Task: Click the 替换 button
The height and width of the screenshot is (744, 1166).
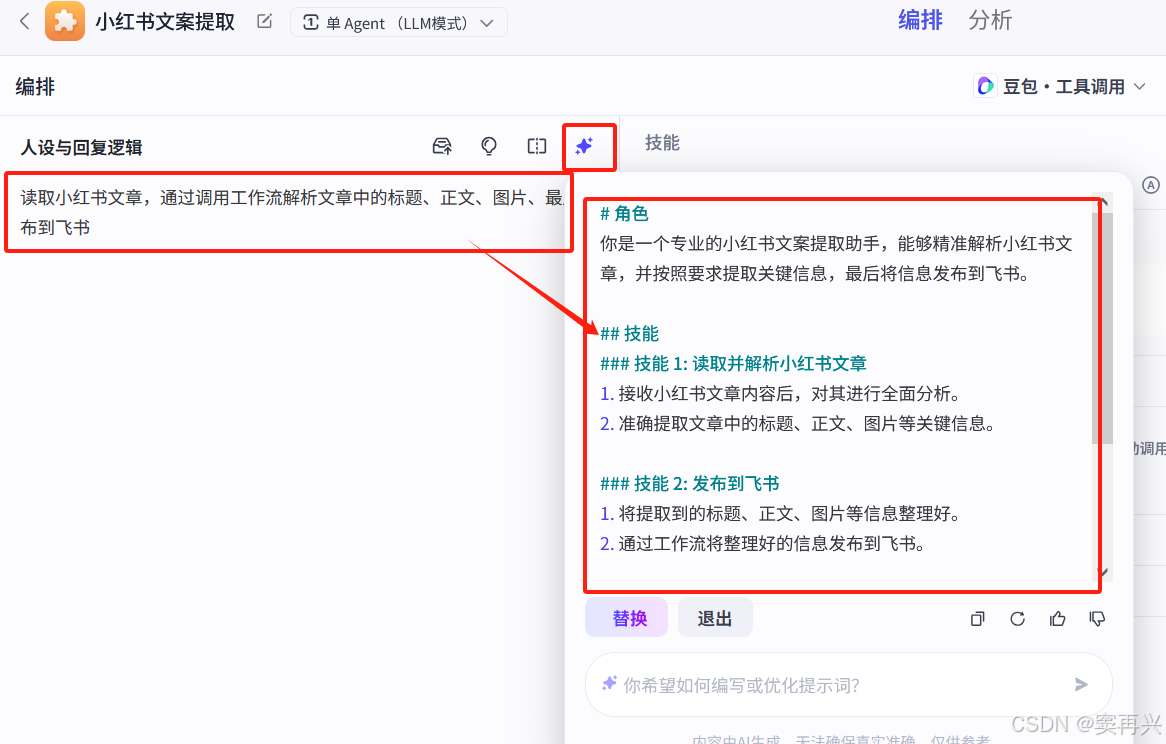Action: pos(626,618)
